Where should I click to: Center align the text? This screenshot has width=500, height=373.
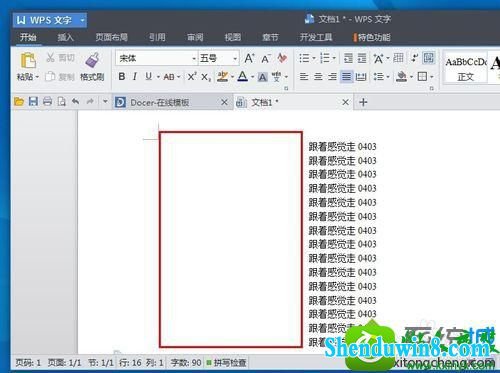tap(318, 77)
